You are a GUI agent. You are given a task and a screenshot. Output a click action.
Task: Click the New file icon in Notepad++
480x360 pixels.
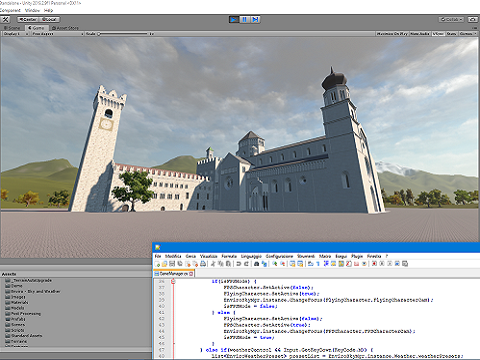(x=157, y=264)
